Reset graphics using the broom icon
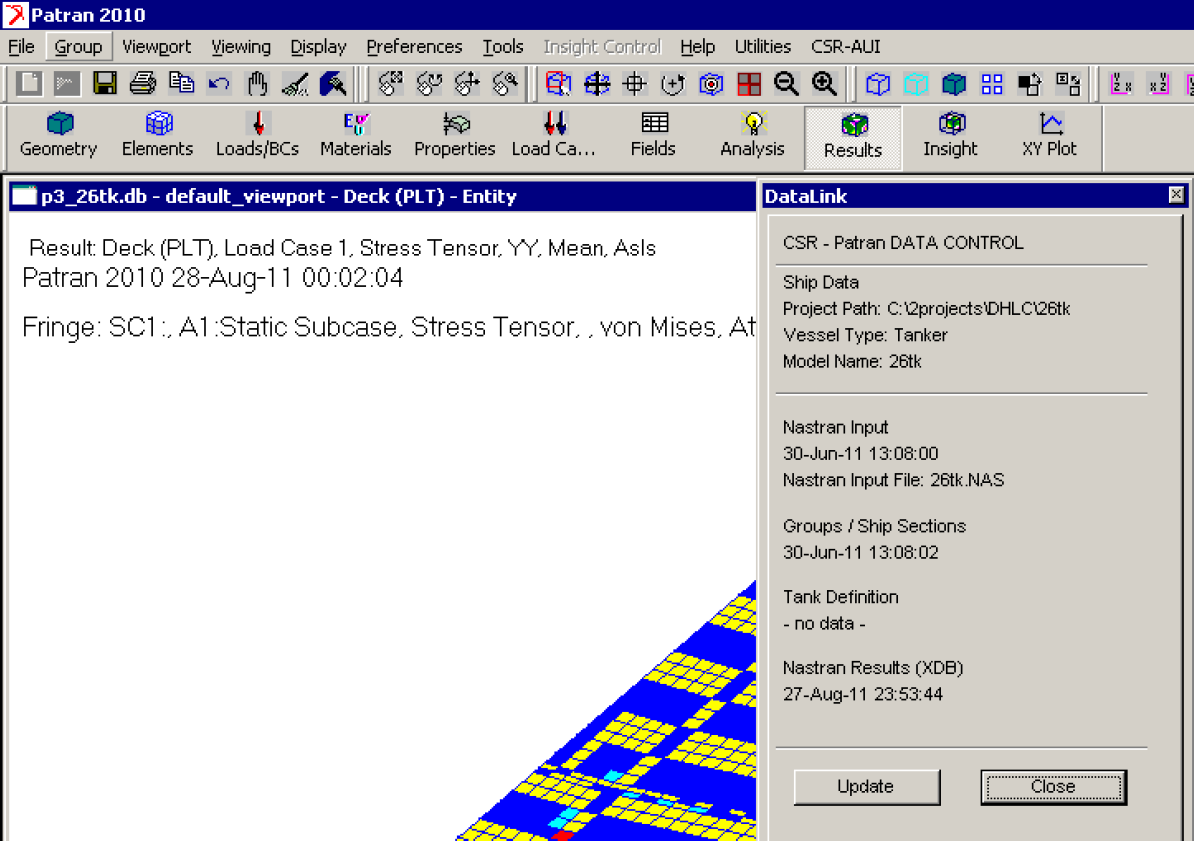 coord(295,83)
